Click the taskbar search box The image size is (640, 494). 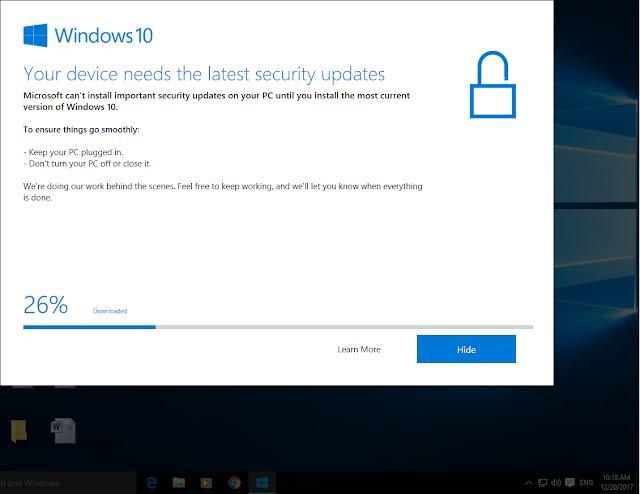click(68, 483)
